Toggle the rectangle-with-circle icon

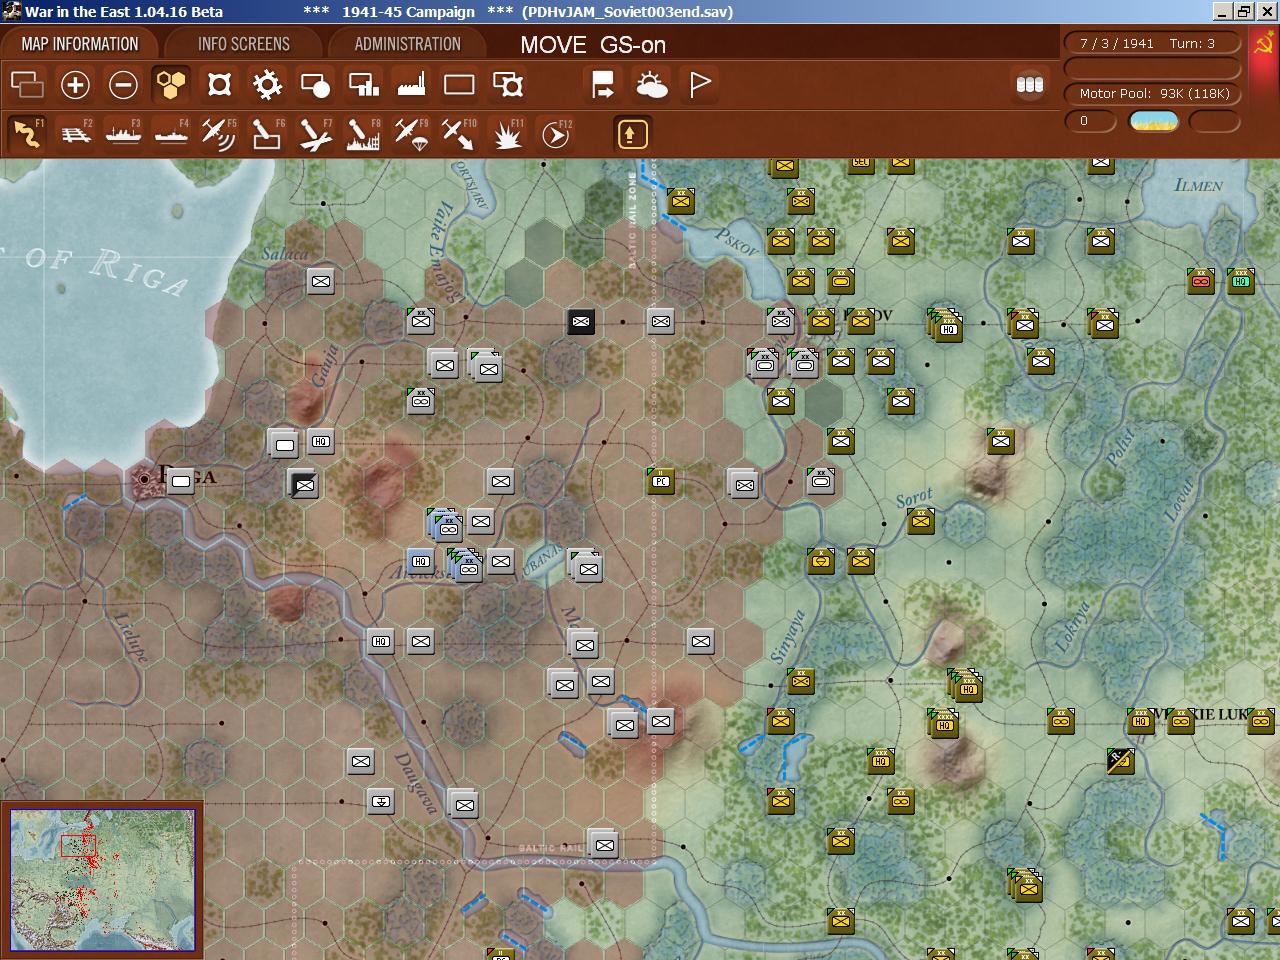(315, 85)
